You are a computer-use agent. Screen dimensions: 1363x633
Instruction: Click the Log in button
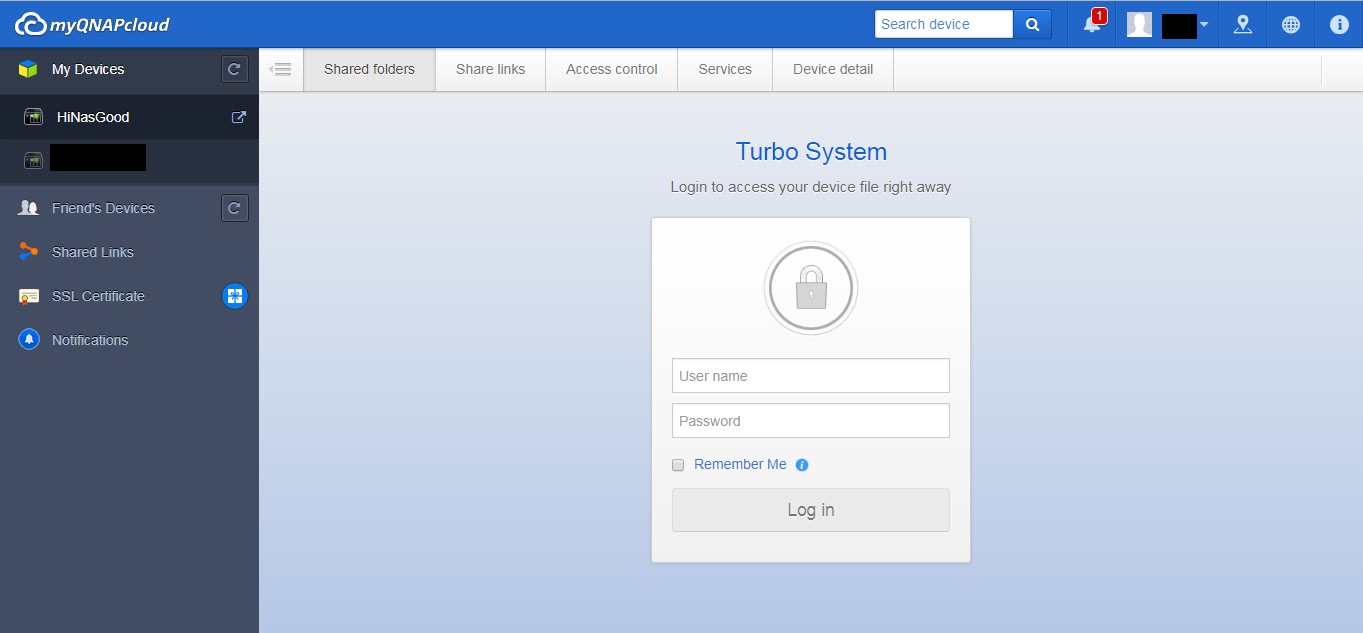(x=811, y=510)
